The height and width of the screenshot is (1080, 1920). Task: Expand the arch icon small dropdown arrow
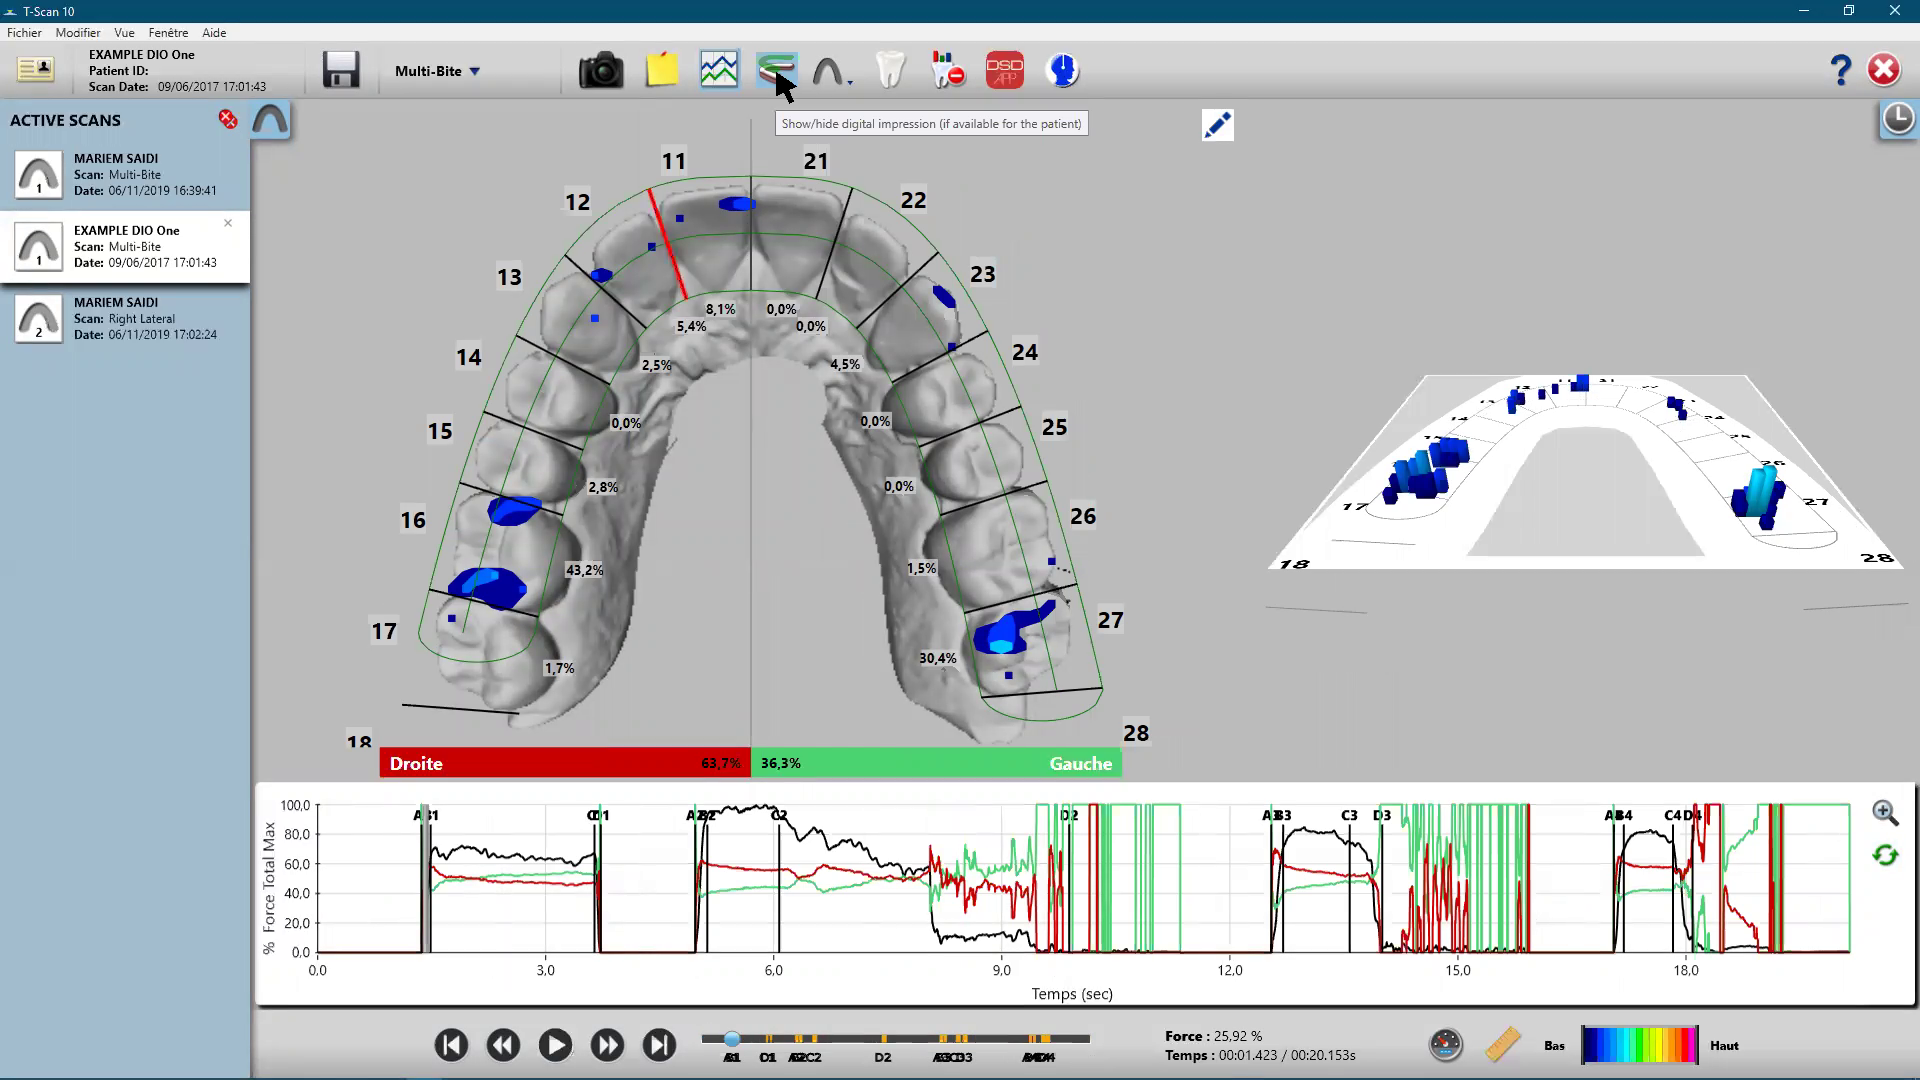[x=850, y=82]
